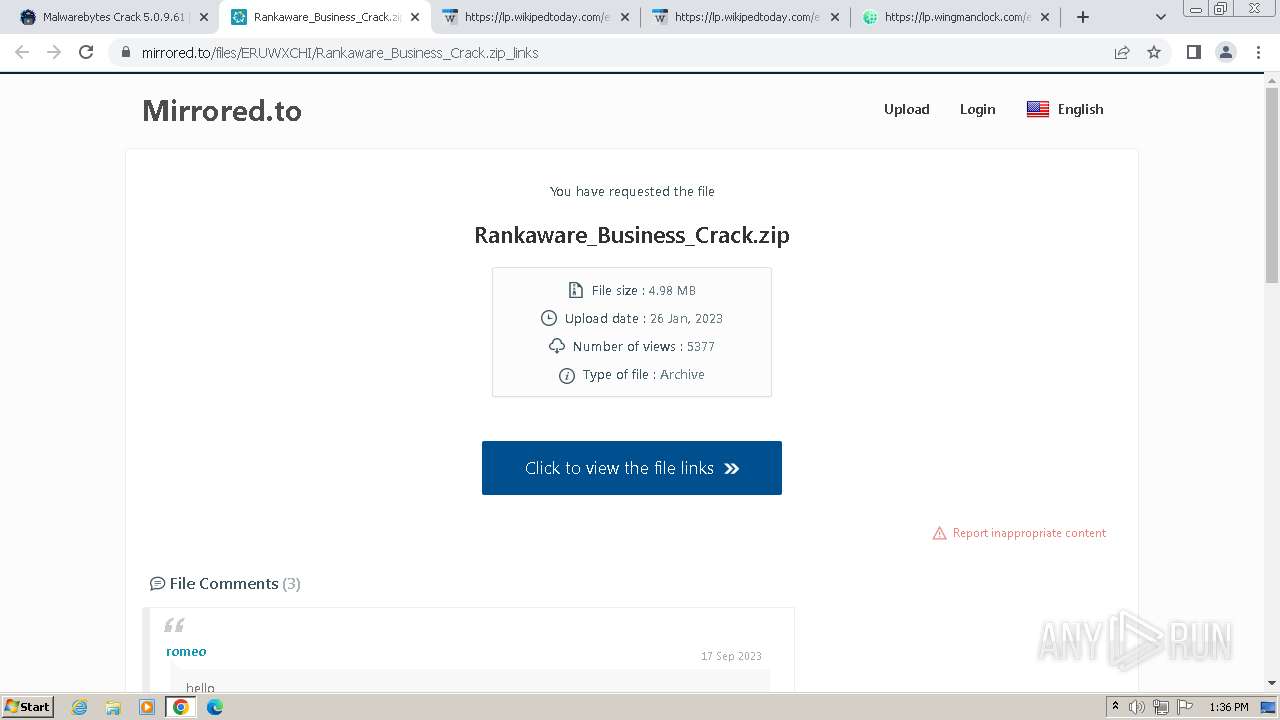1280x720 pixels.
Task: Close the Rankaware_Business_Crack.zip tab
Action: pyautogui.click(x=415, y=17)
